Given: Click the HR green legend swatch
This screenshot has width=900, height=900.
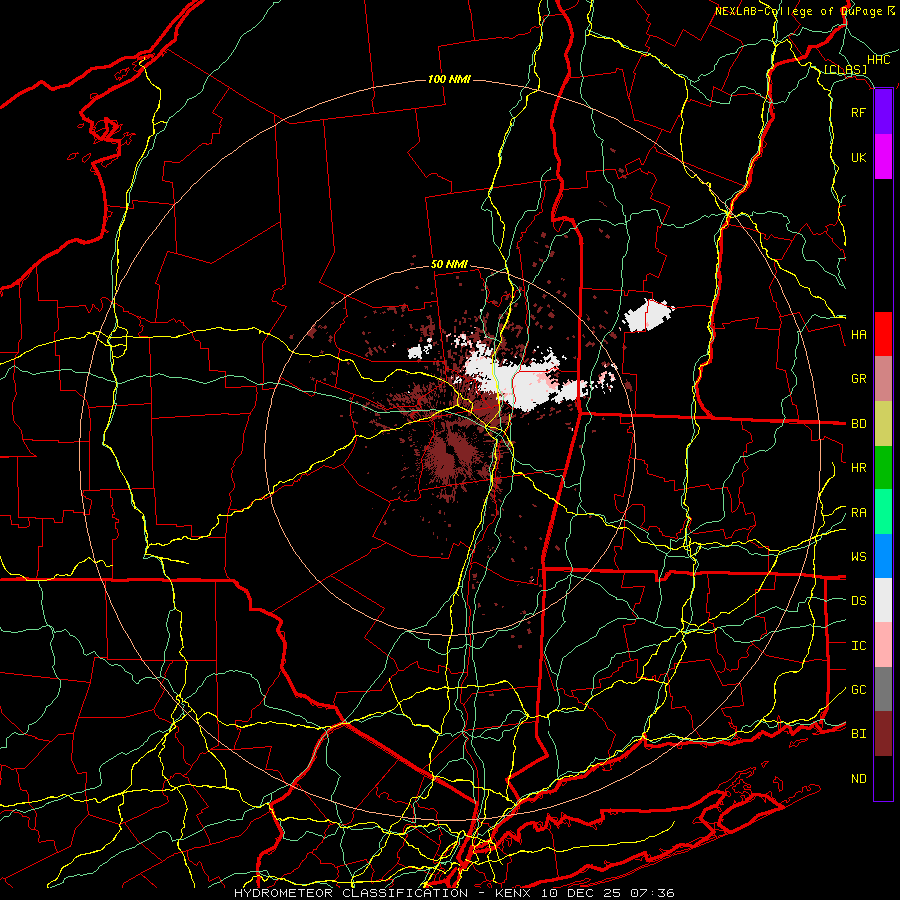Looking at the screenshot, I should tap(883, 467).
